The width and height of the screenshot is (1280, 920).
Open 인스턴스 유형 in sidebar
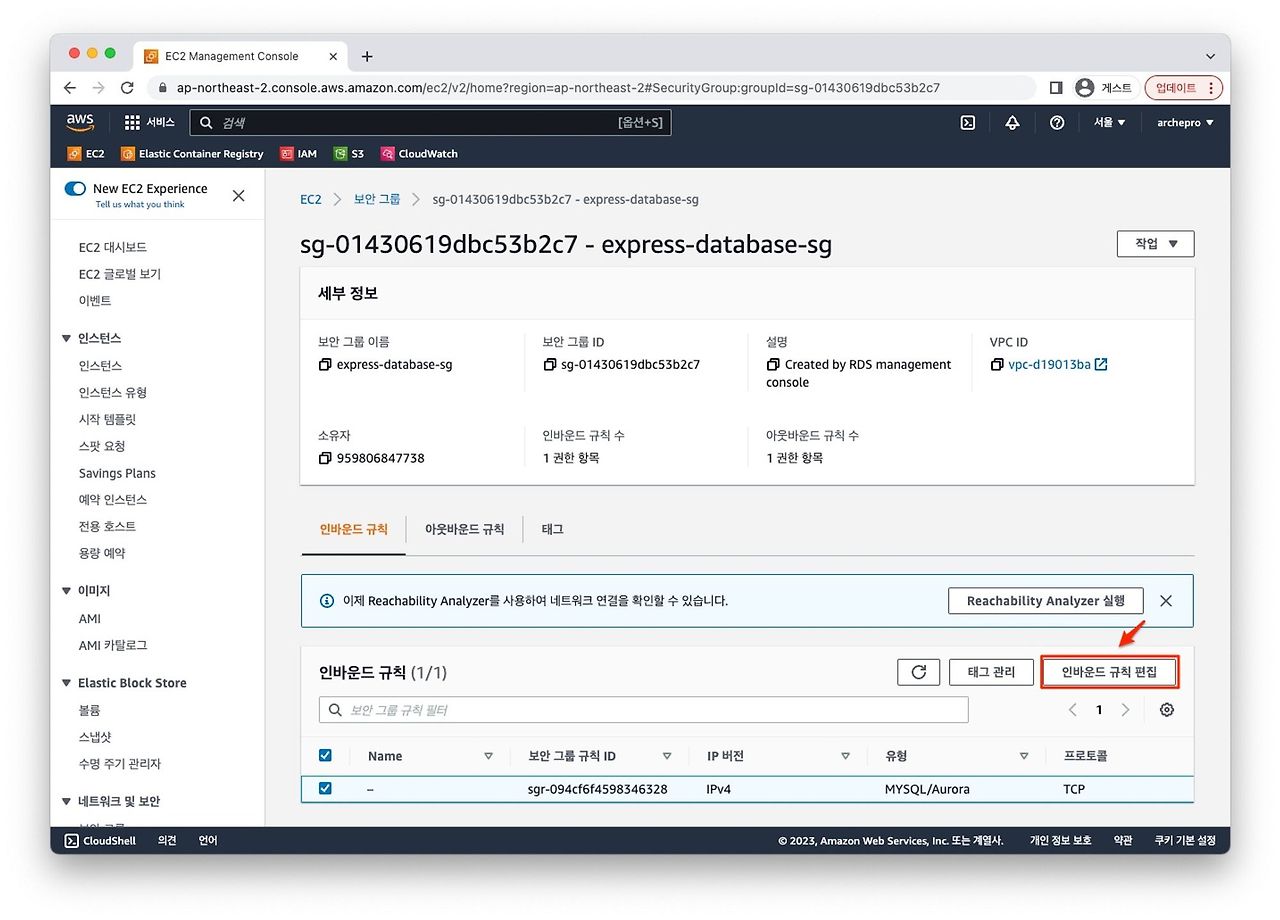coord(113,392)
